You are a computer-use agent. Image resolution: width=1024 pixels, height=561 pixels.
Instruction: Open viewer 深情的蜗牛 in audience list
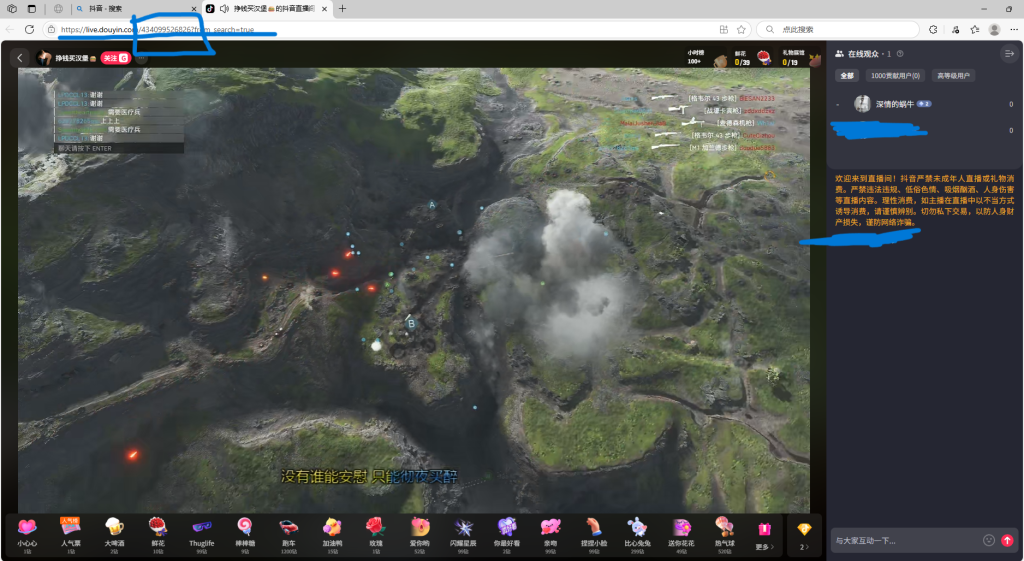tap(924, 104)
